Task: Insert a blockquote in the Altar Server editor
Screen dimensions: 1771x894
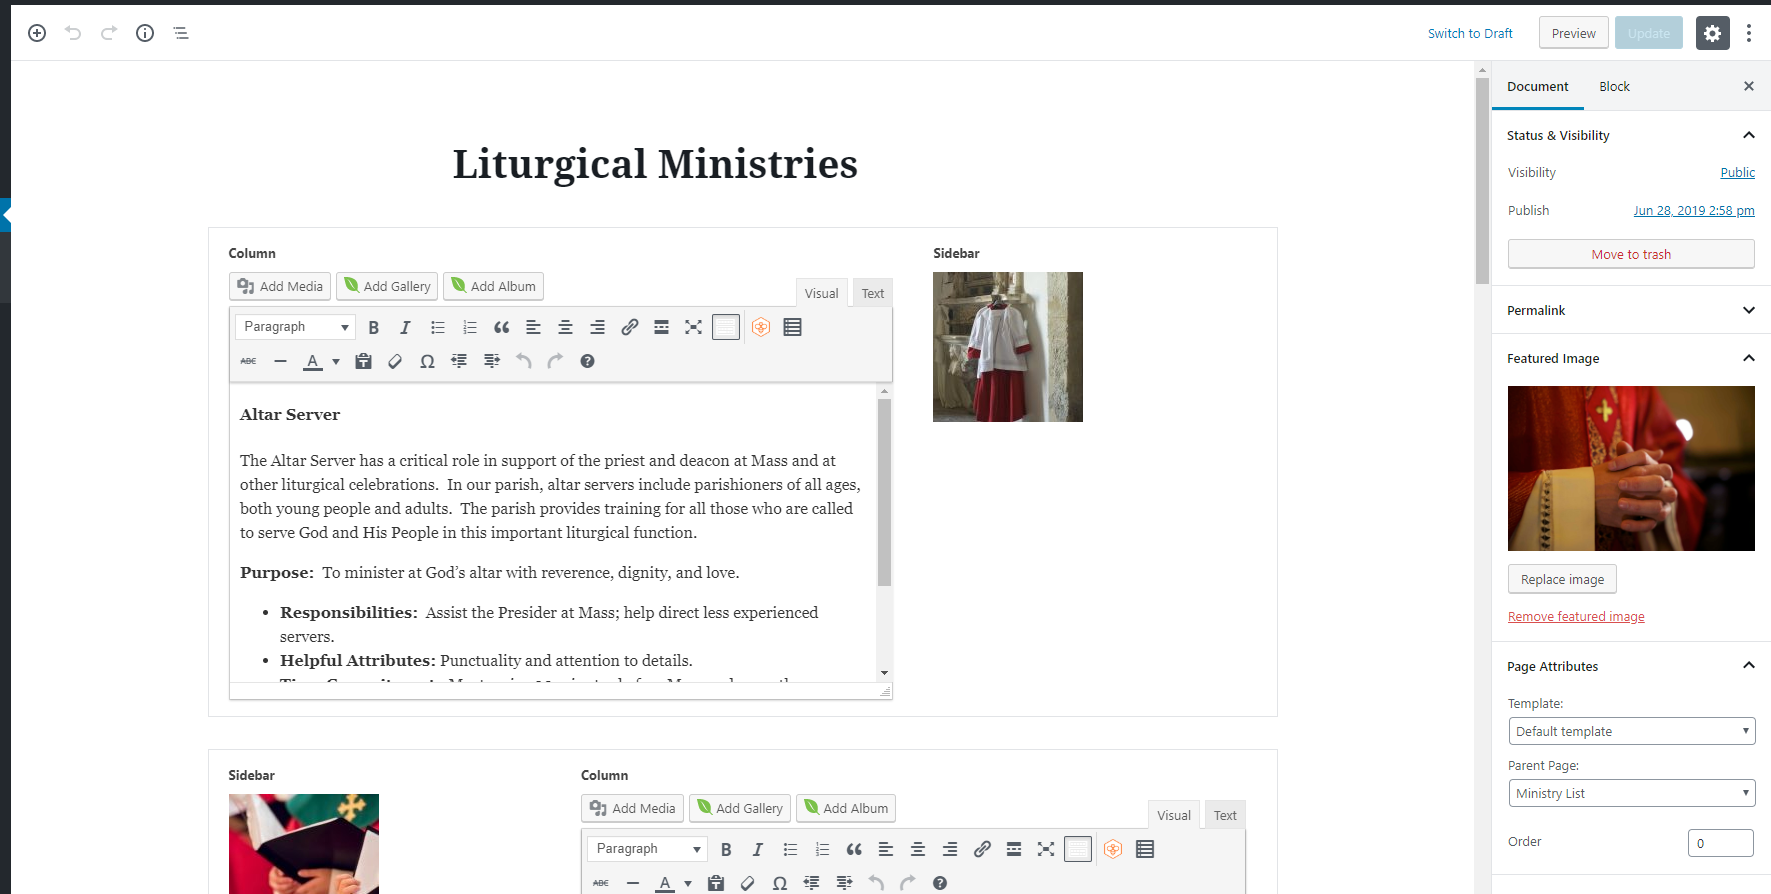Action: coord(501,328)
